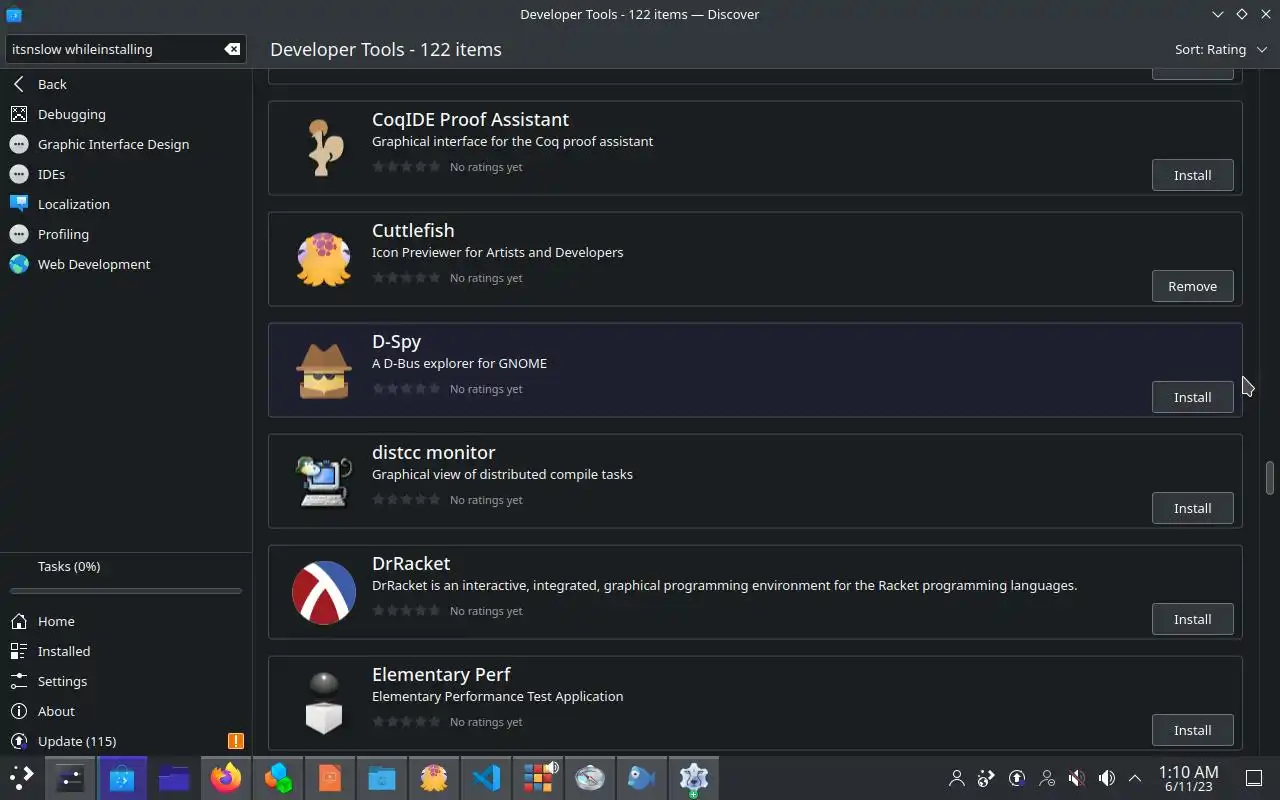The image size is (1280, 800).
Task: Open the Profiling category
Action: (126, 234)
